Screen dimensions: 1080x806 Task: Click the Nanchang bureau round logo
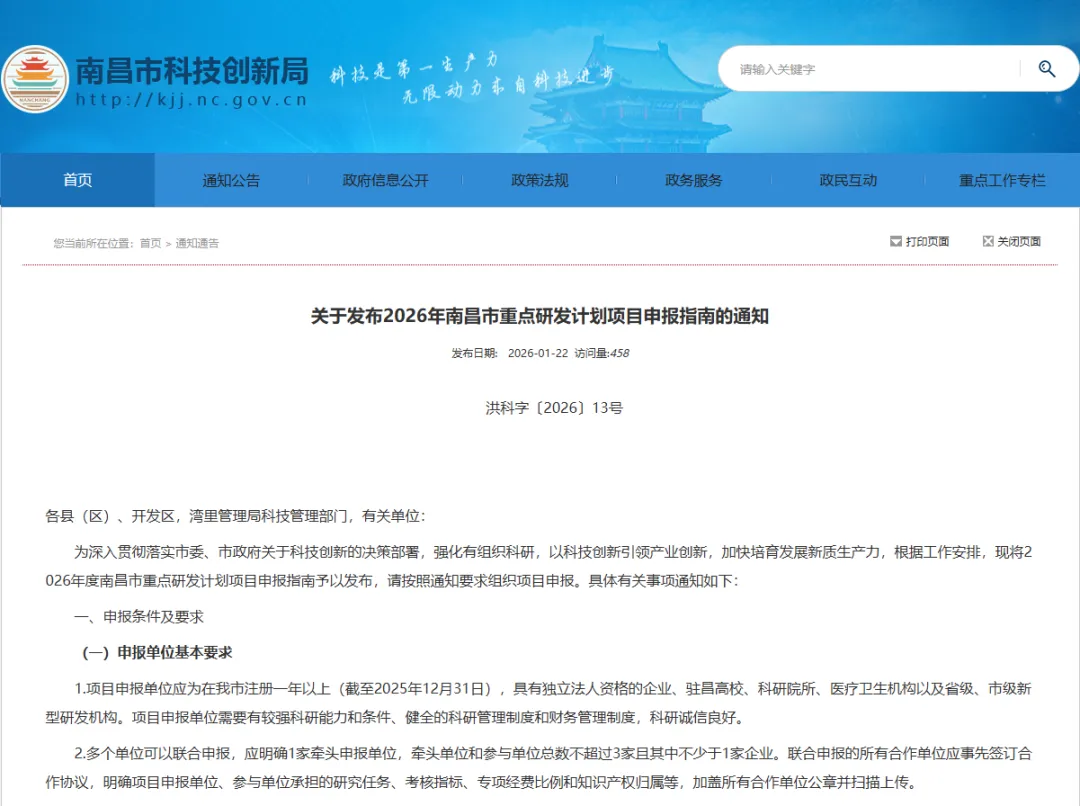click(x=35, y=79)
